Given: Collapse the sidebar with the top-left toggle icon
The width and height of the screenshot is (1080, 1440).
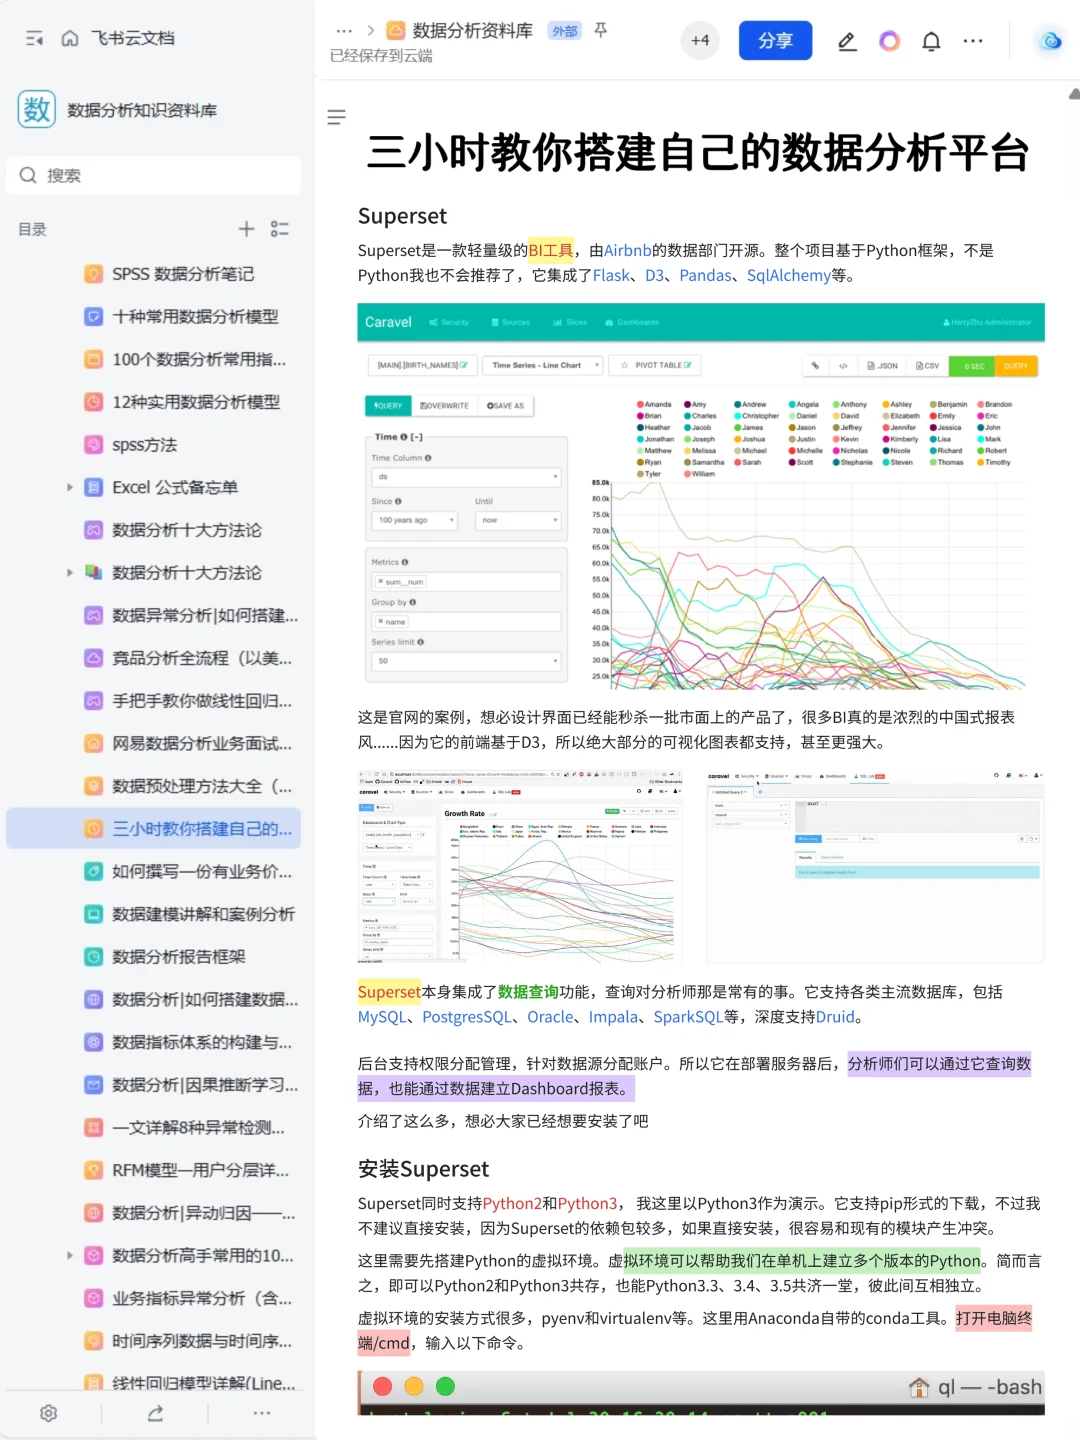Looking at the screenshot, I should click(x=34, y=38).
